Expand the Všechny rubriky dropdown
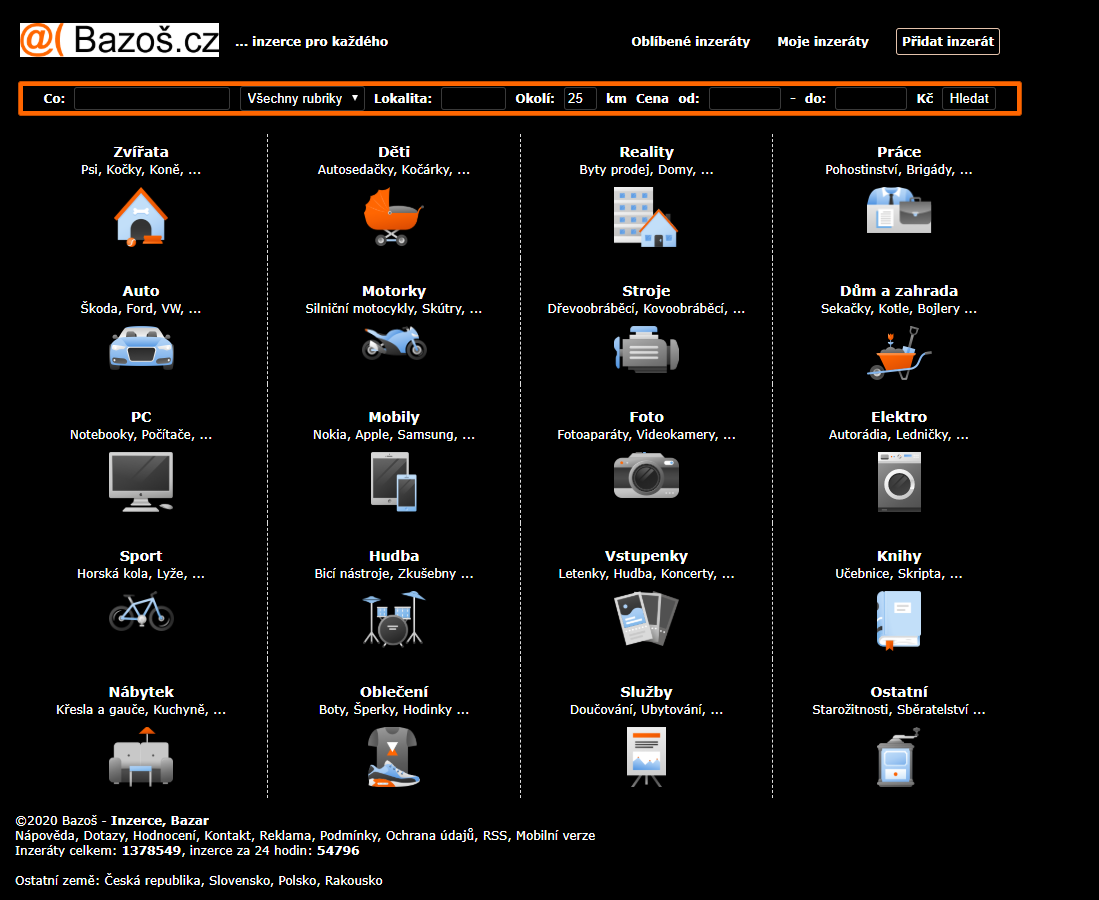 [x=301, y=98]
